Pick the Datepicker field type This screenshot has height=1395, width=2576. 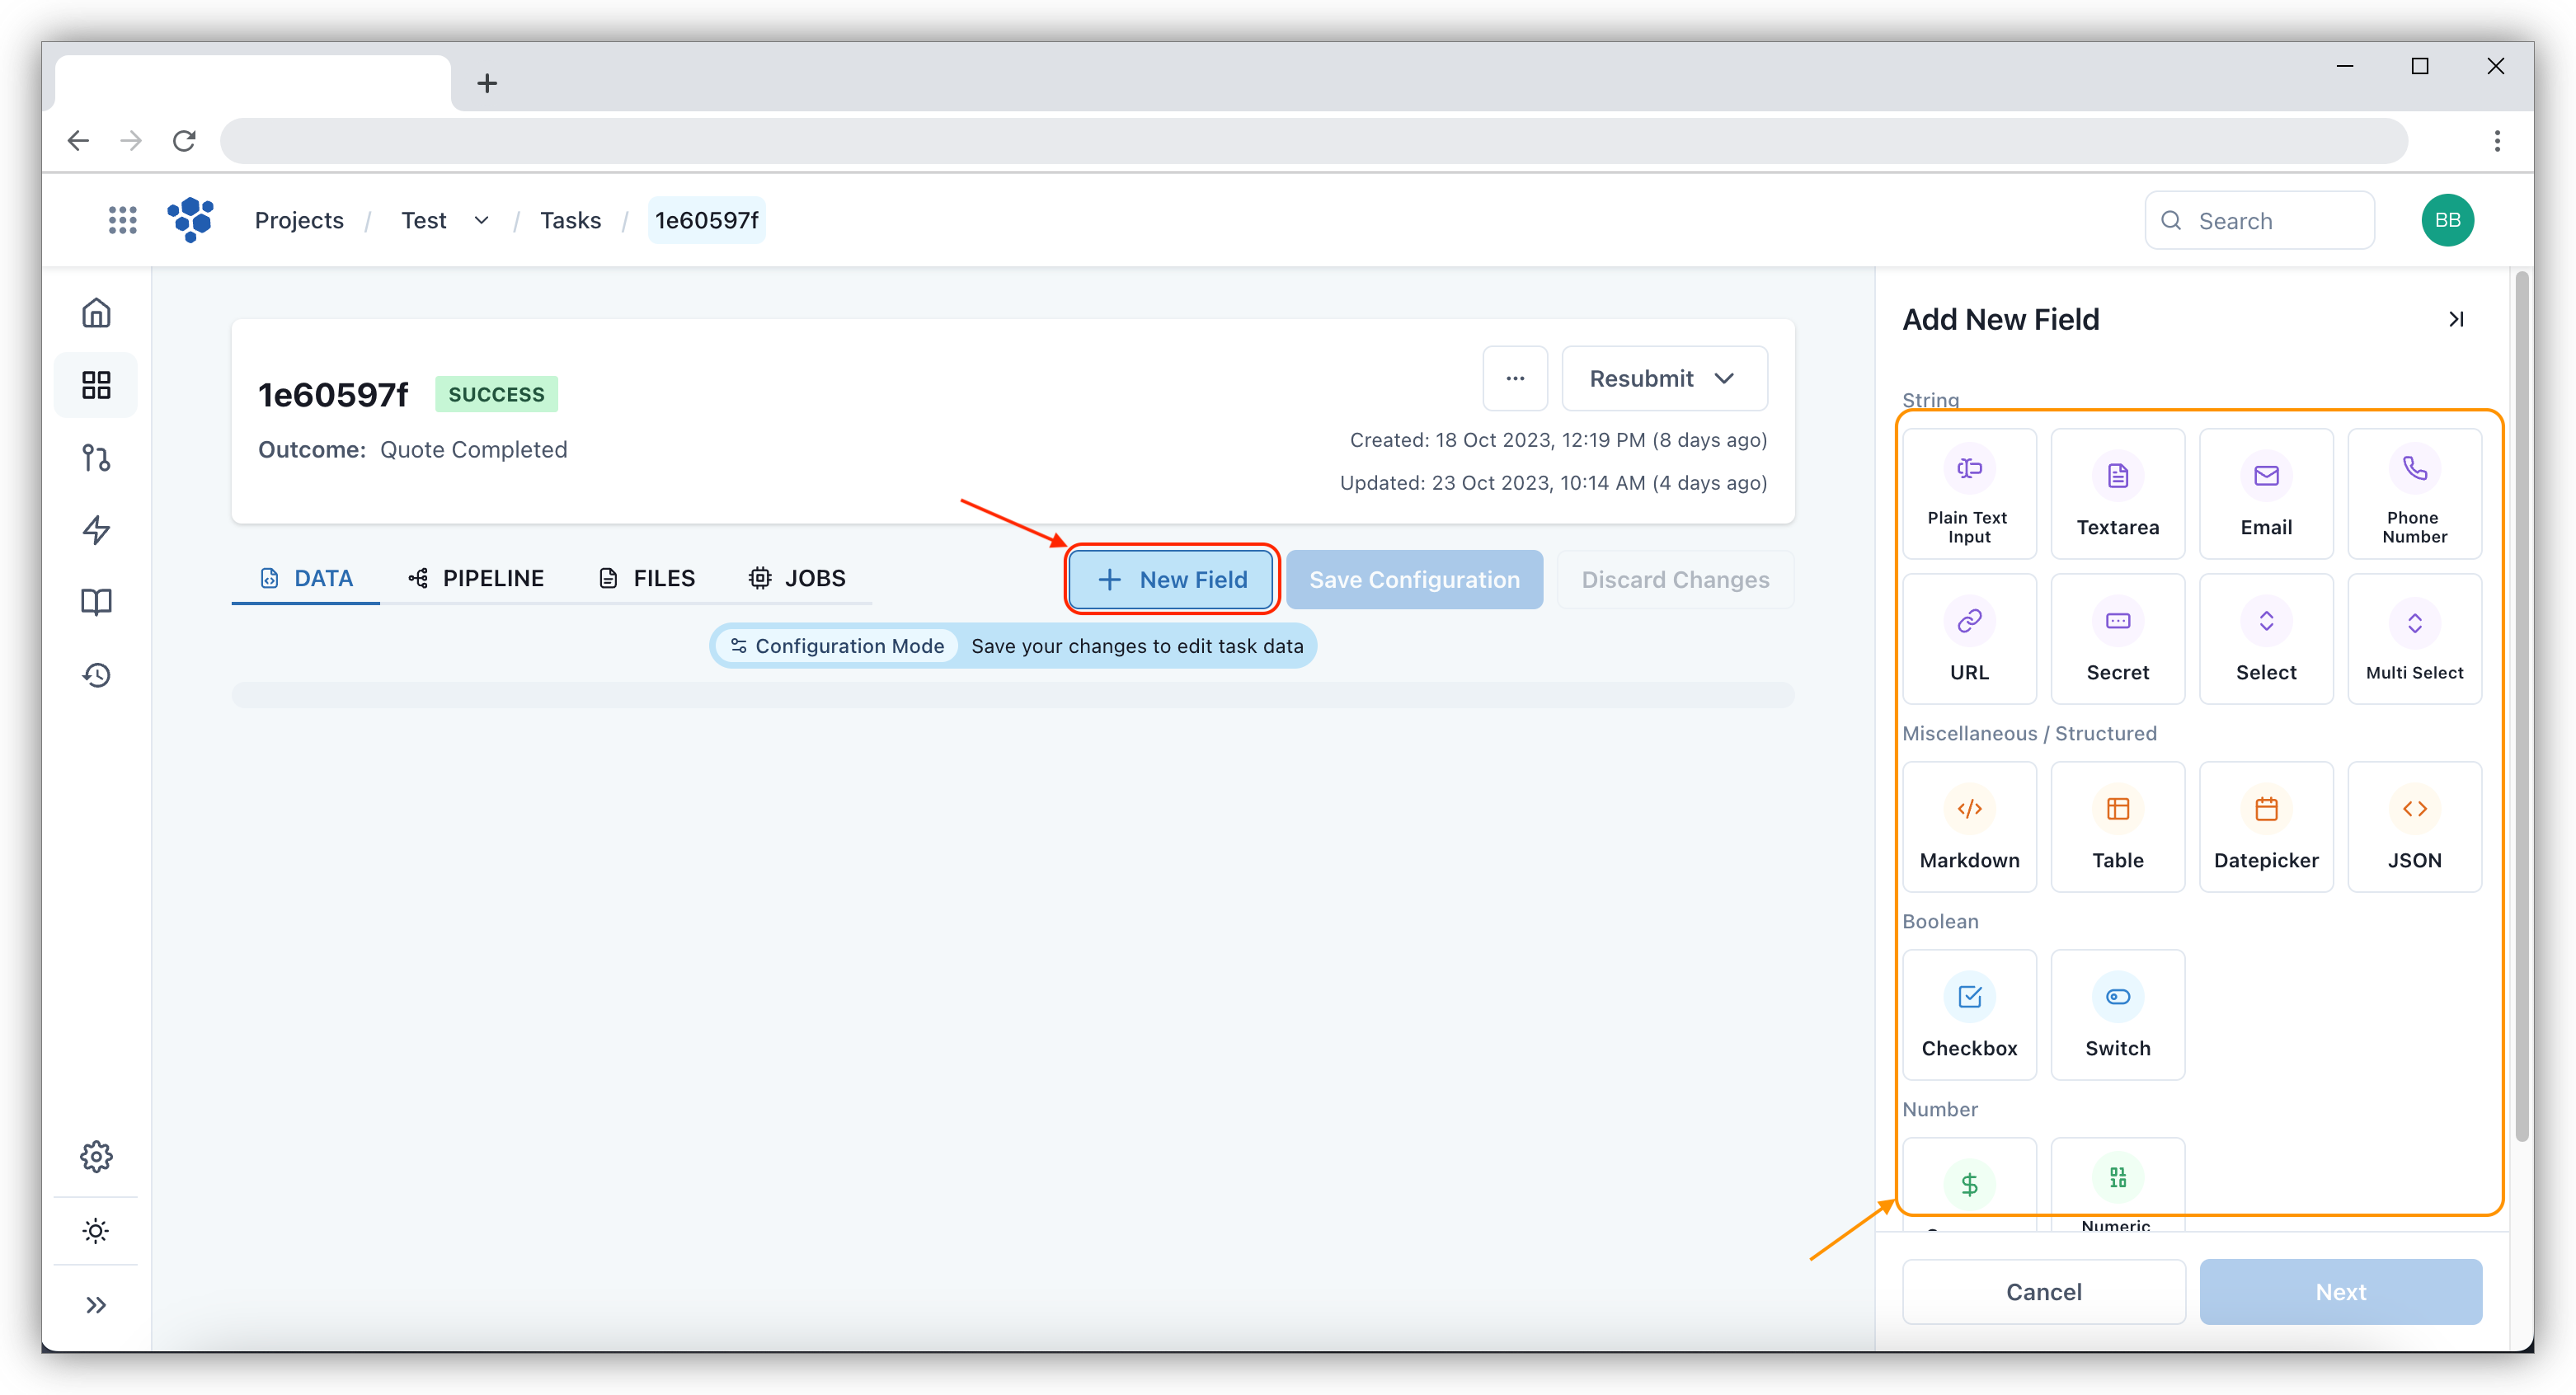point(2265,827)
